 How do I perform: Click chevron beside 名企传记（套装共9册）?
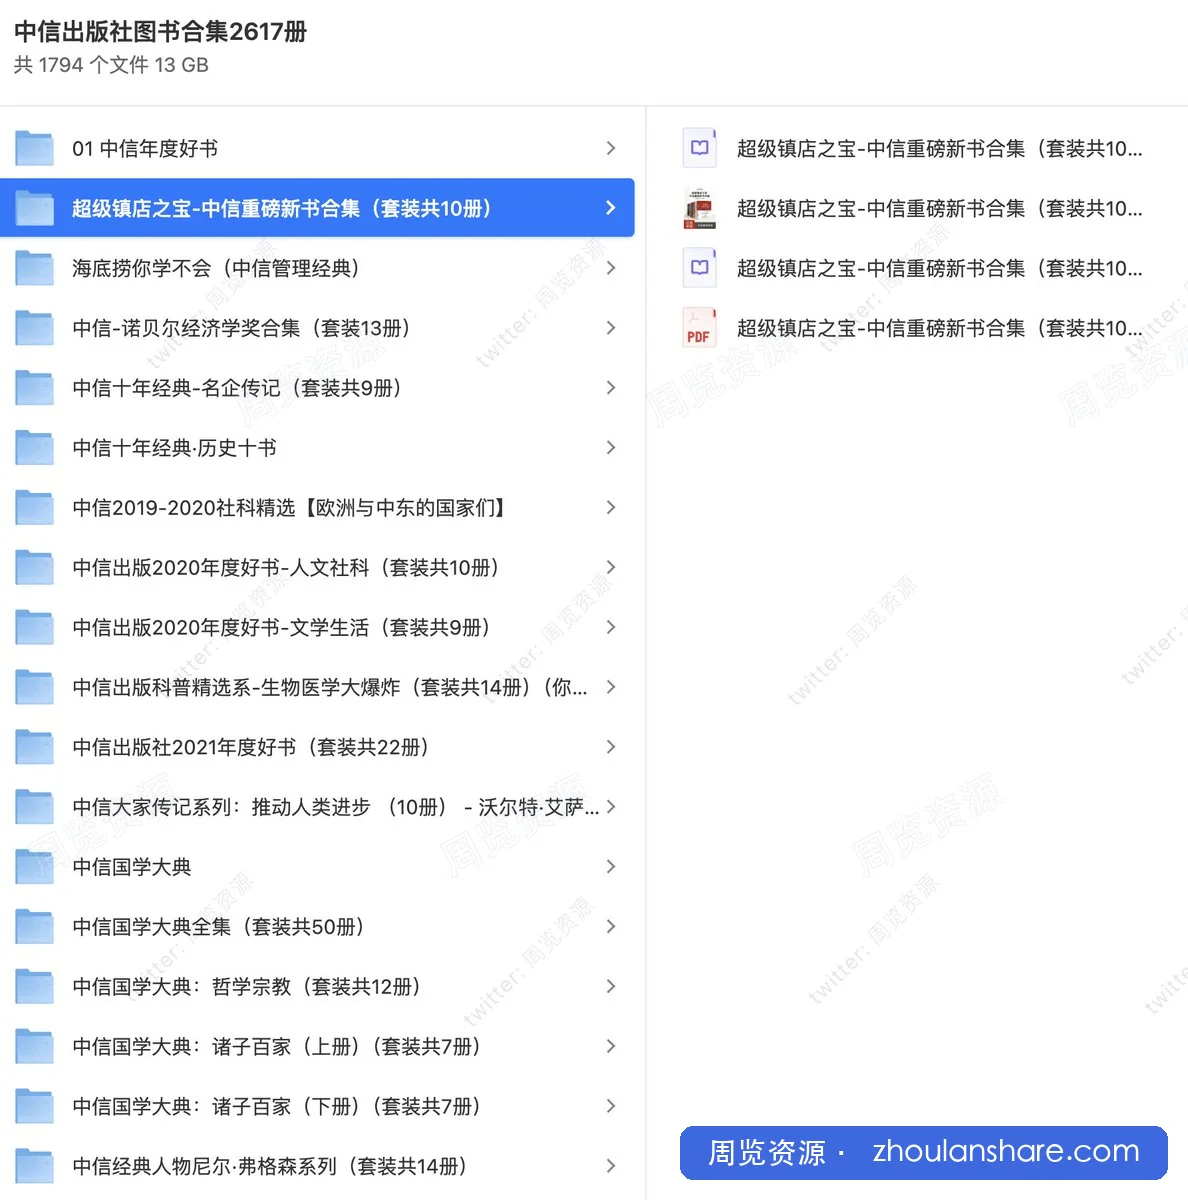pyautogui.click(x=611, y=388)
